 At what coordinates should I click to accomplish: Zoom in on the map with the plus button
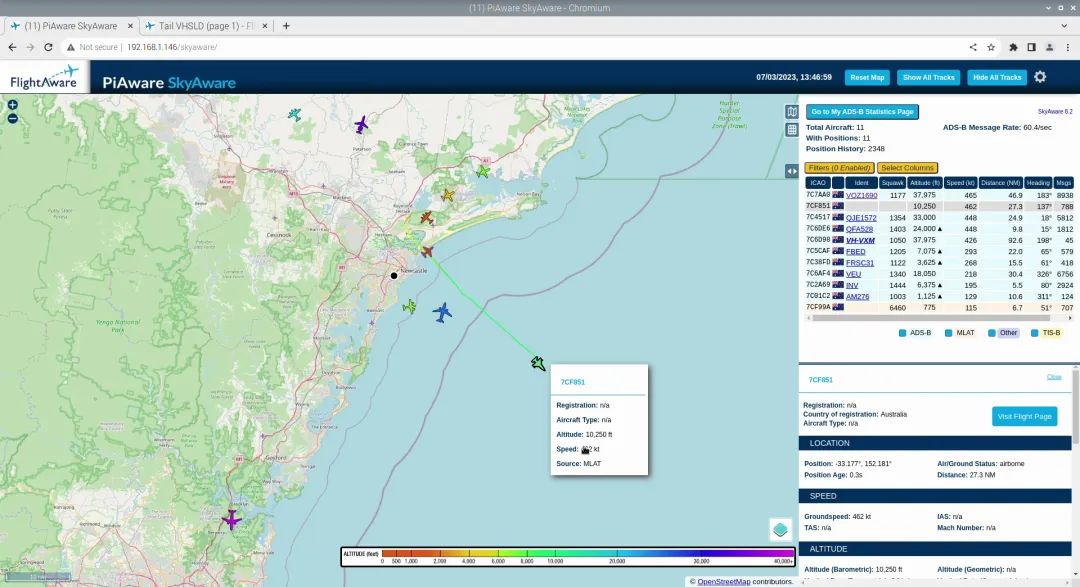point(12,105)
